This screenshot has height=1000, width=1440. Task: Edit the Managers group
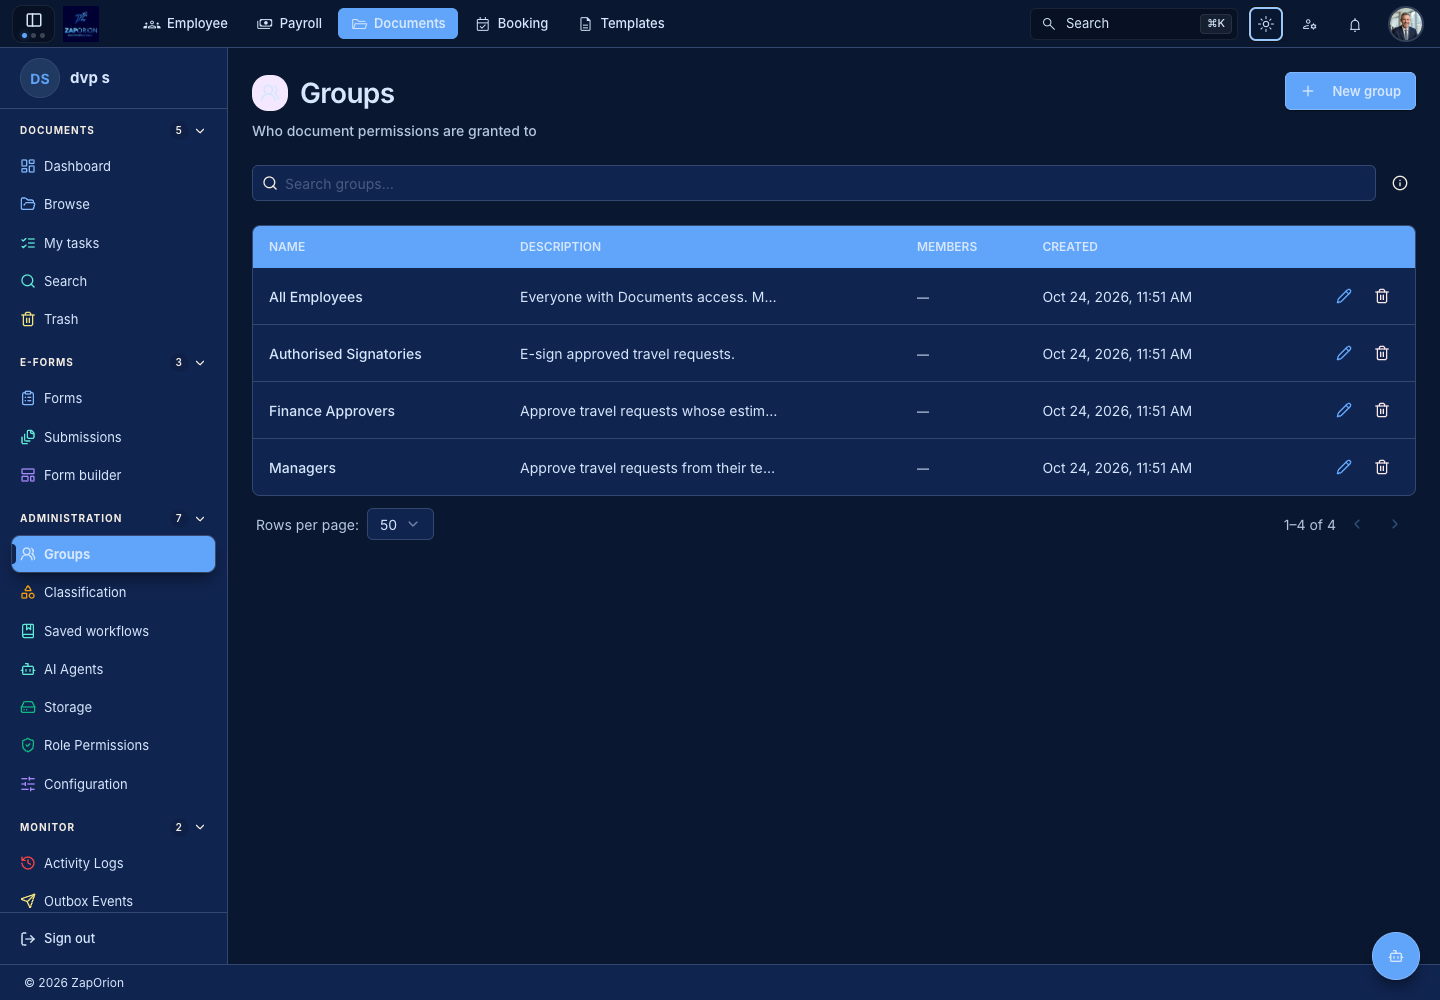click(x=1344, y=467)
